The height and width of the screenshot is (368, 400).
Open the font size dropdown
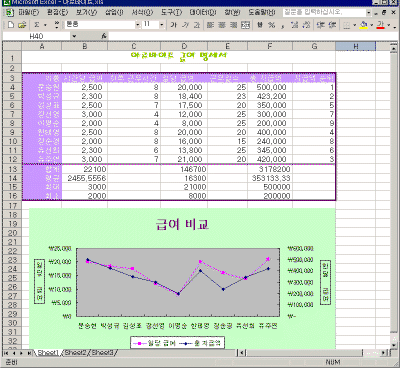[x=162, y=25]
